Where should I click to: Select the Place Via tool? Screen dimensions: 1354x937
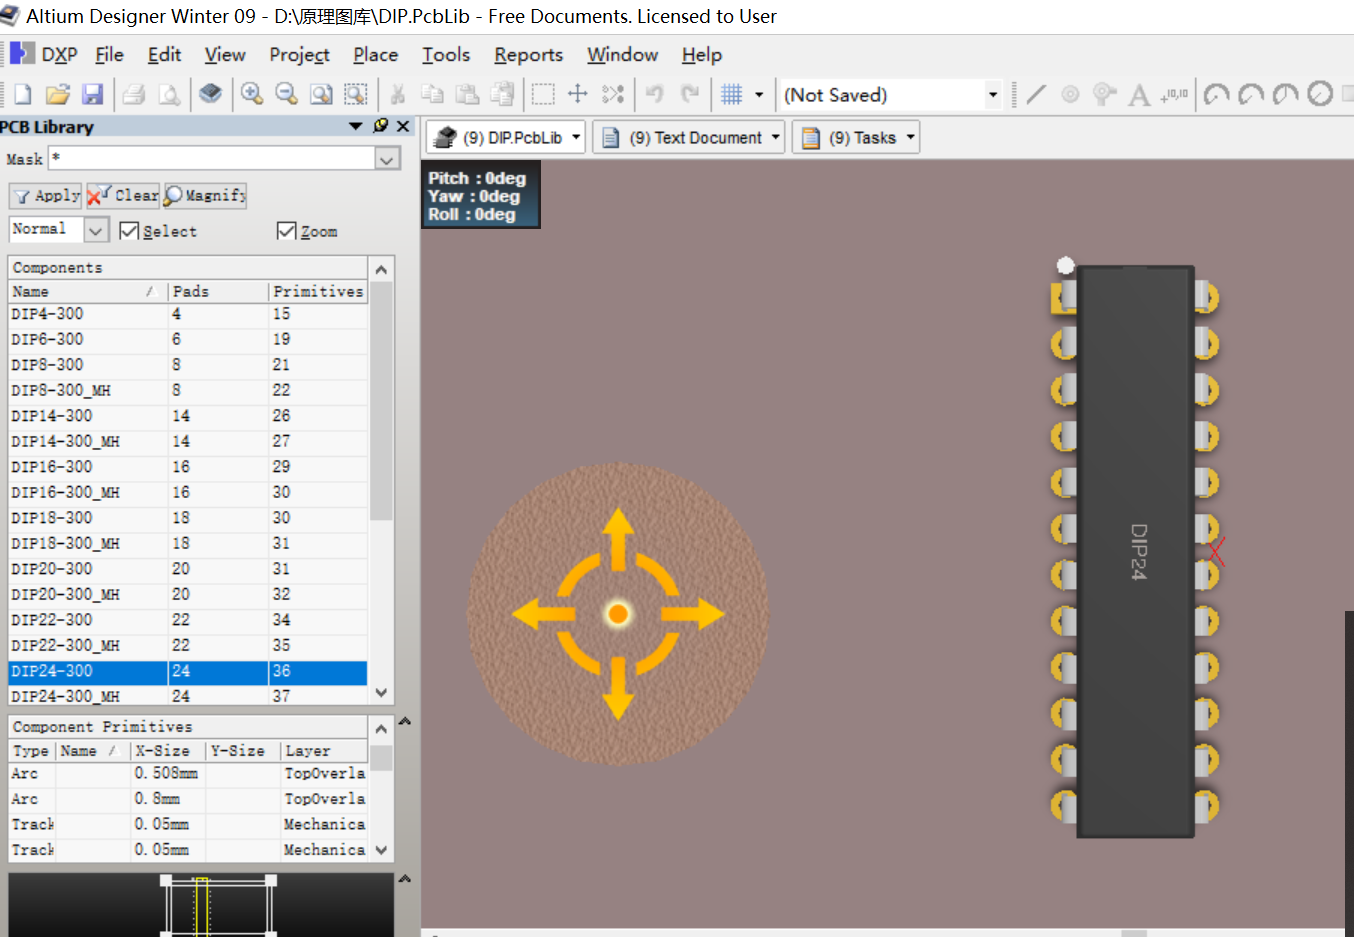coord(1104,94)
